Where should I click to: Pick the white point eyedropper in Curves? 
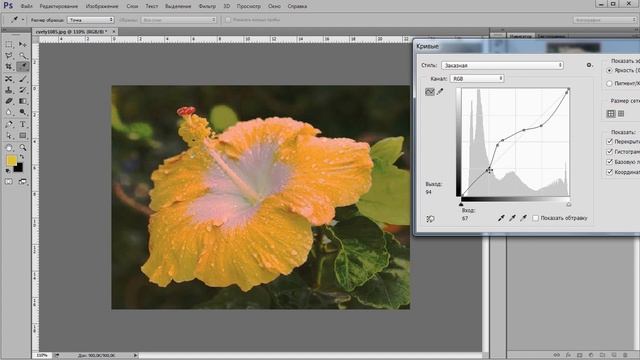[x=523, y=218]
